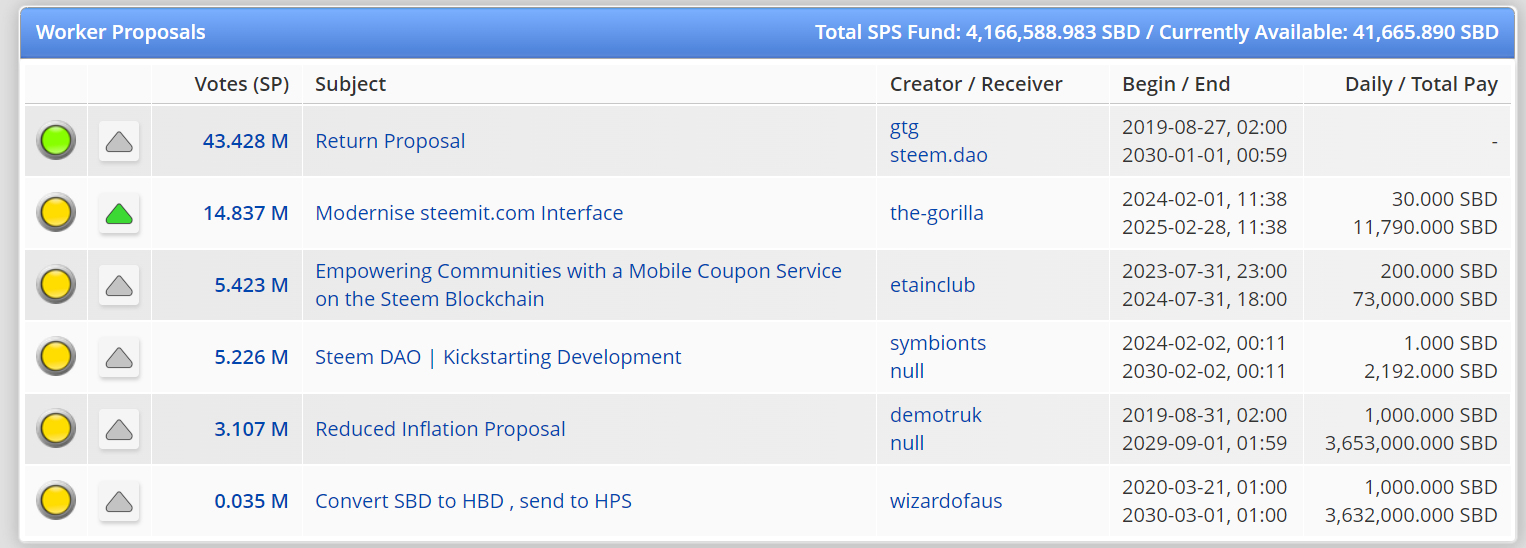
Task: Click yellow status indicator on etainclub proposal row
Action: click(x=56, y=285)
